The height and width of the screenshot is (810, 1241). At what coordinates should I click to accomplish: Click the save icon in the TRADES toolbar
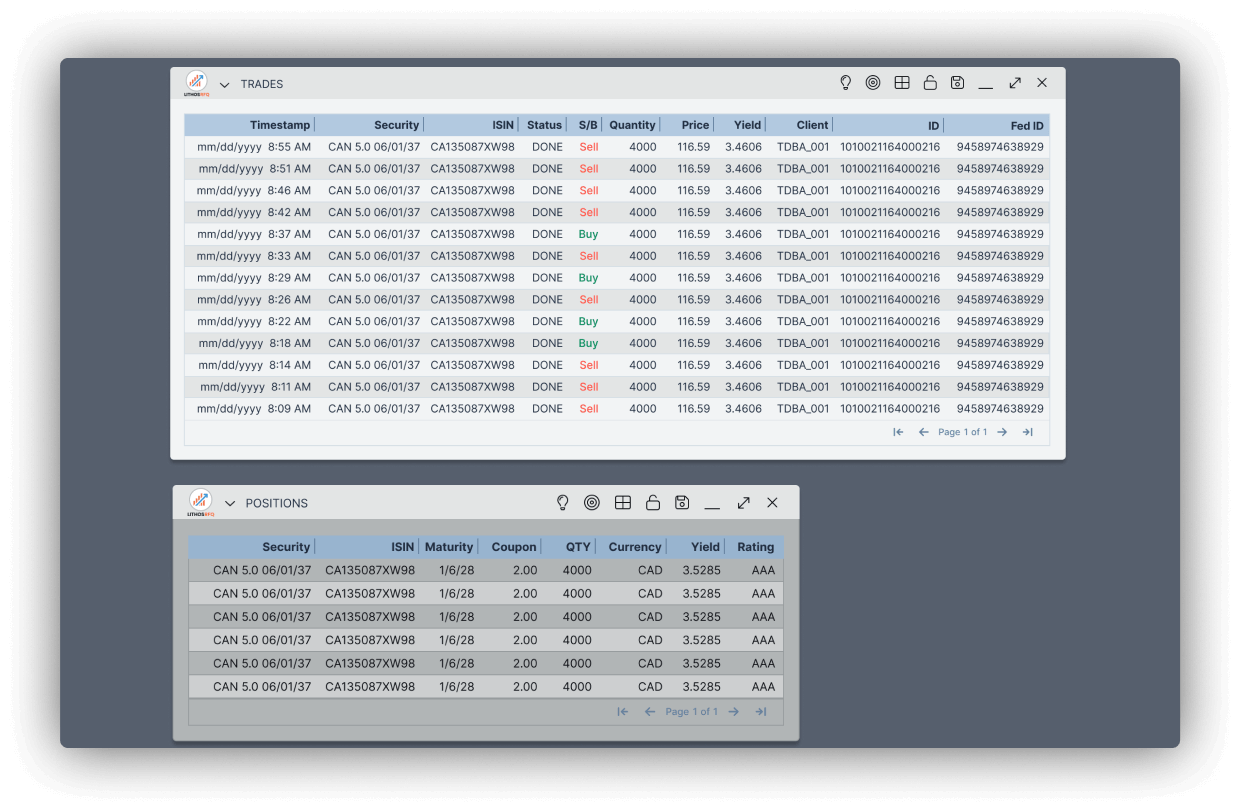point(957,82)
